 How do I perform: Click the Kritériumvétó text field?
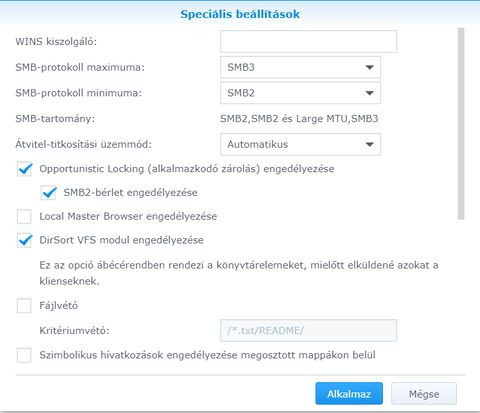[x=308, y=331]
